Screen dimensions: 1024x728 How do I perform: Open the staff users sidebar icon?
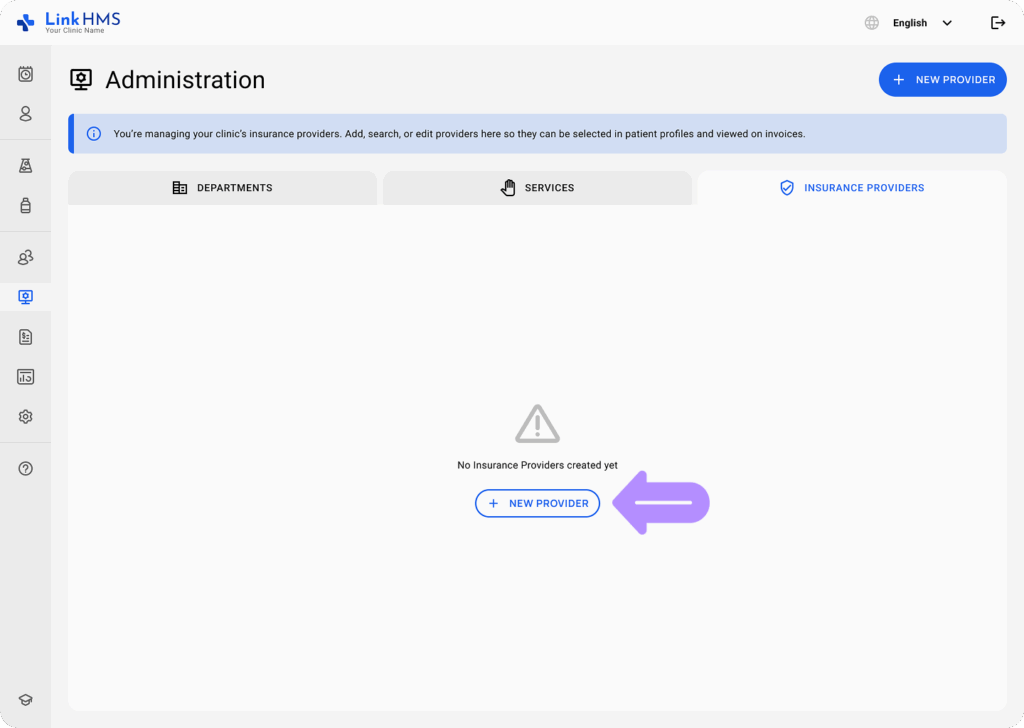pos(25,258)
